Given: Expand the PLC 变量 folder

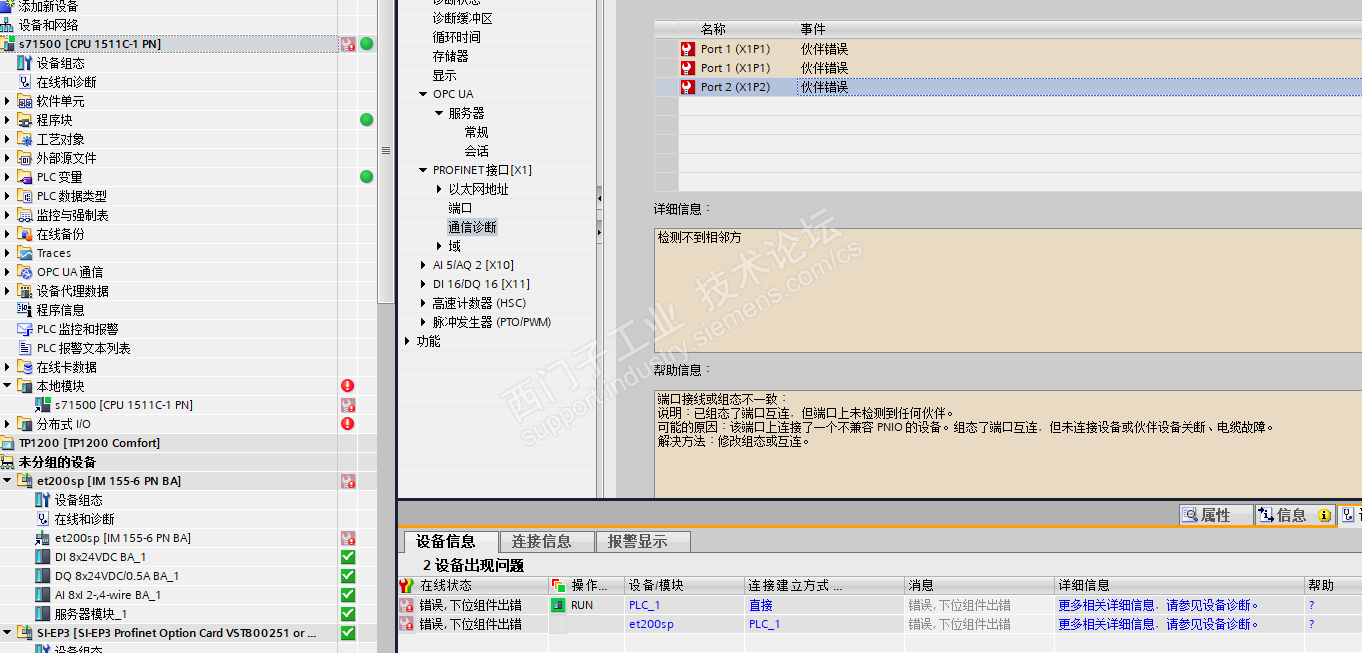Looking at the screenshot, I should point(9,177).
